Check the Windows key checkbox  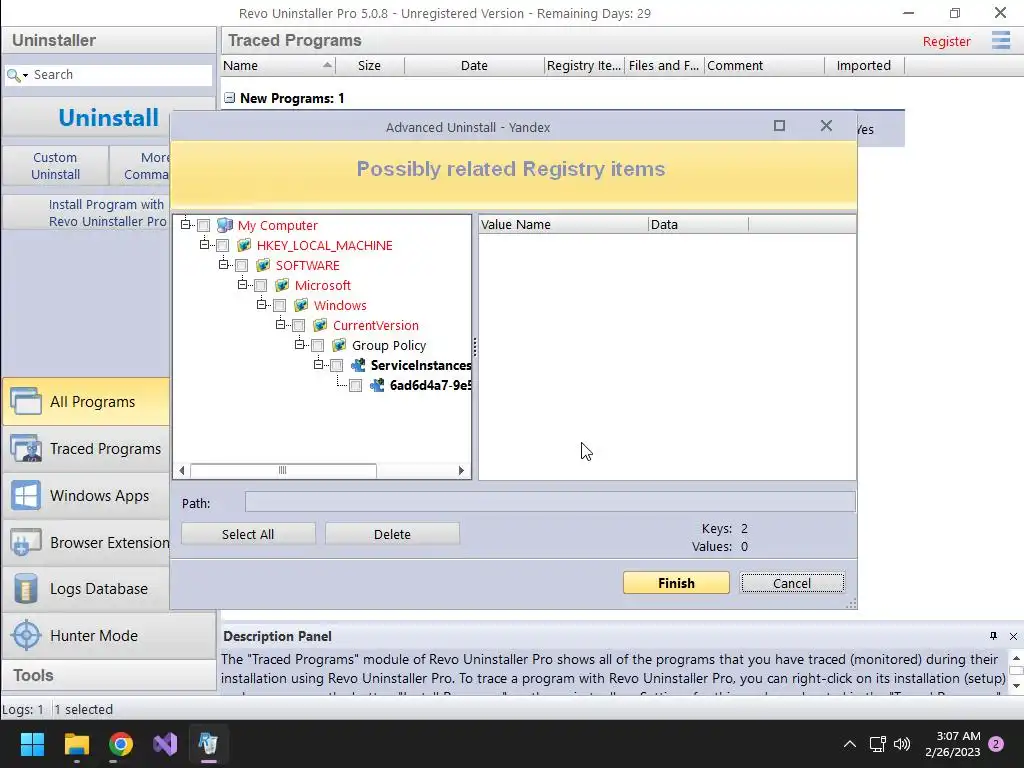click(x=280, y=305)
